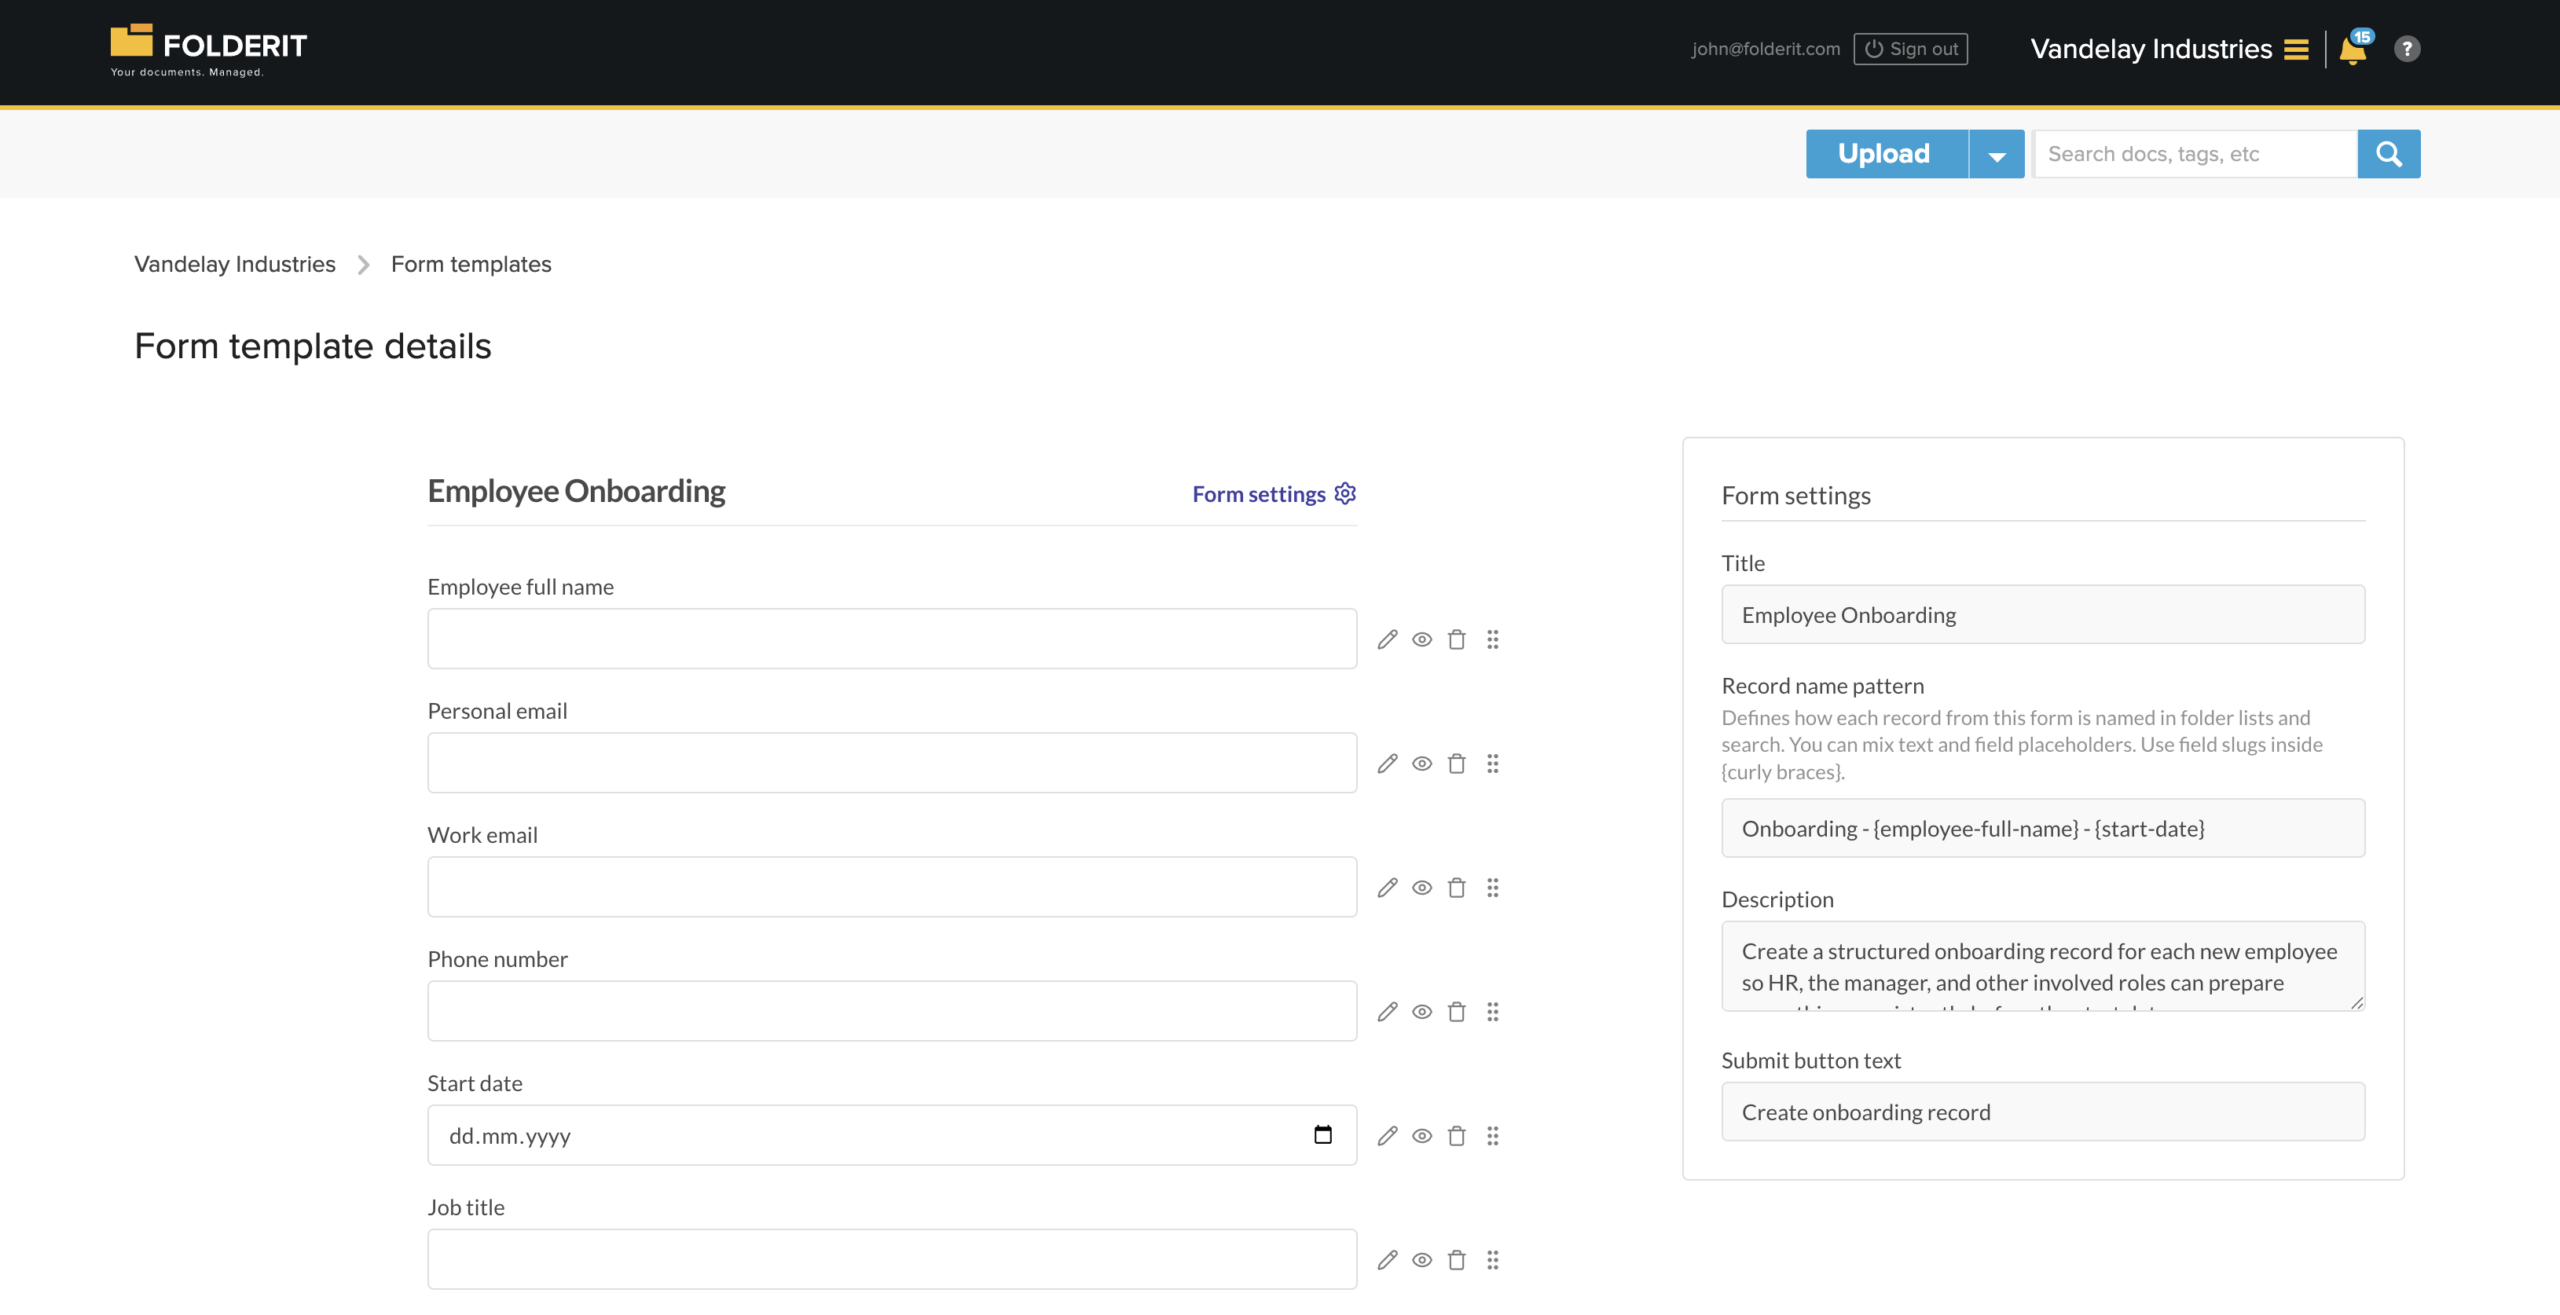Sign out of the account
The width and height of the screenshot is (2560, 1315).
1910,49
